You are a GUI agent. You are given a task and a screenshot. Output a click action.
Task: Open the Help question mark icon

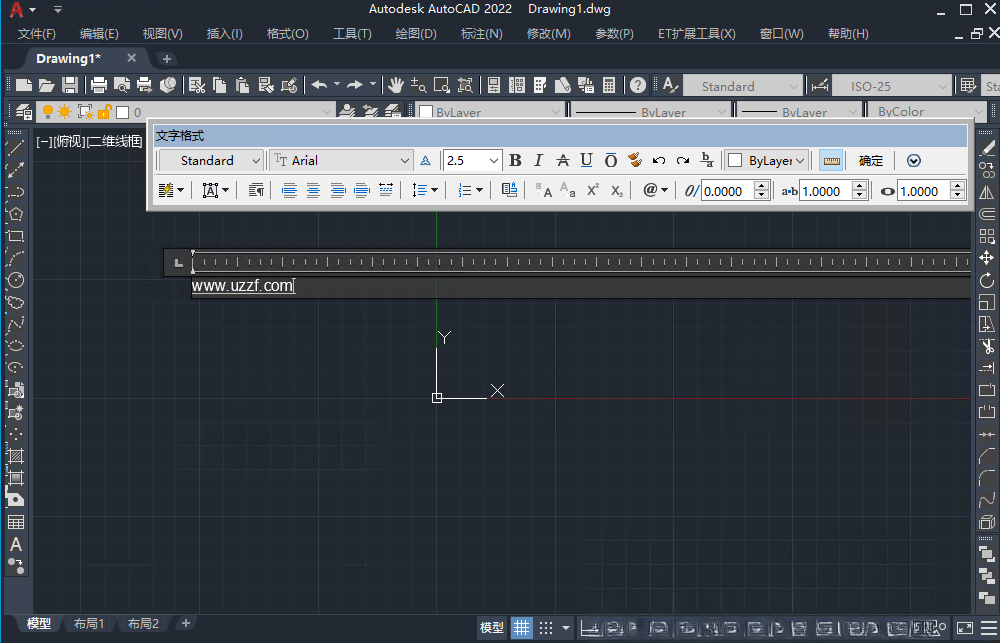pyautogui.click(x=638, y=85)
